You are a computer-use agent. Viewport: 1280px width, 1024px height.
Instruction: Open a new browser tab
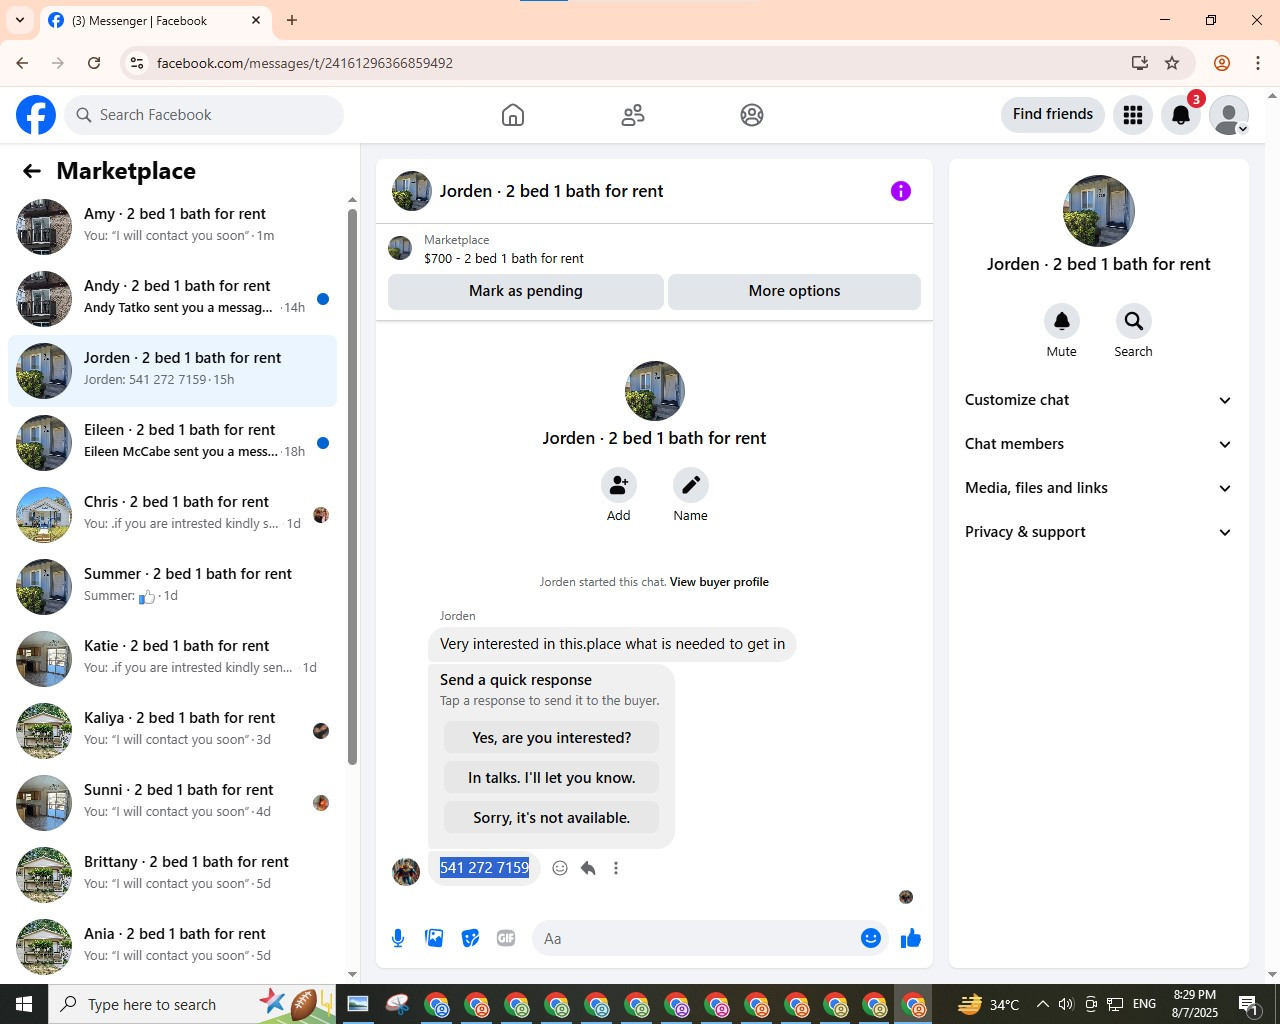click(x=292, y=20)
